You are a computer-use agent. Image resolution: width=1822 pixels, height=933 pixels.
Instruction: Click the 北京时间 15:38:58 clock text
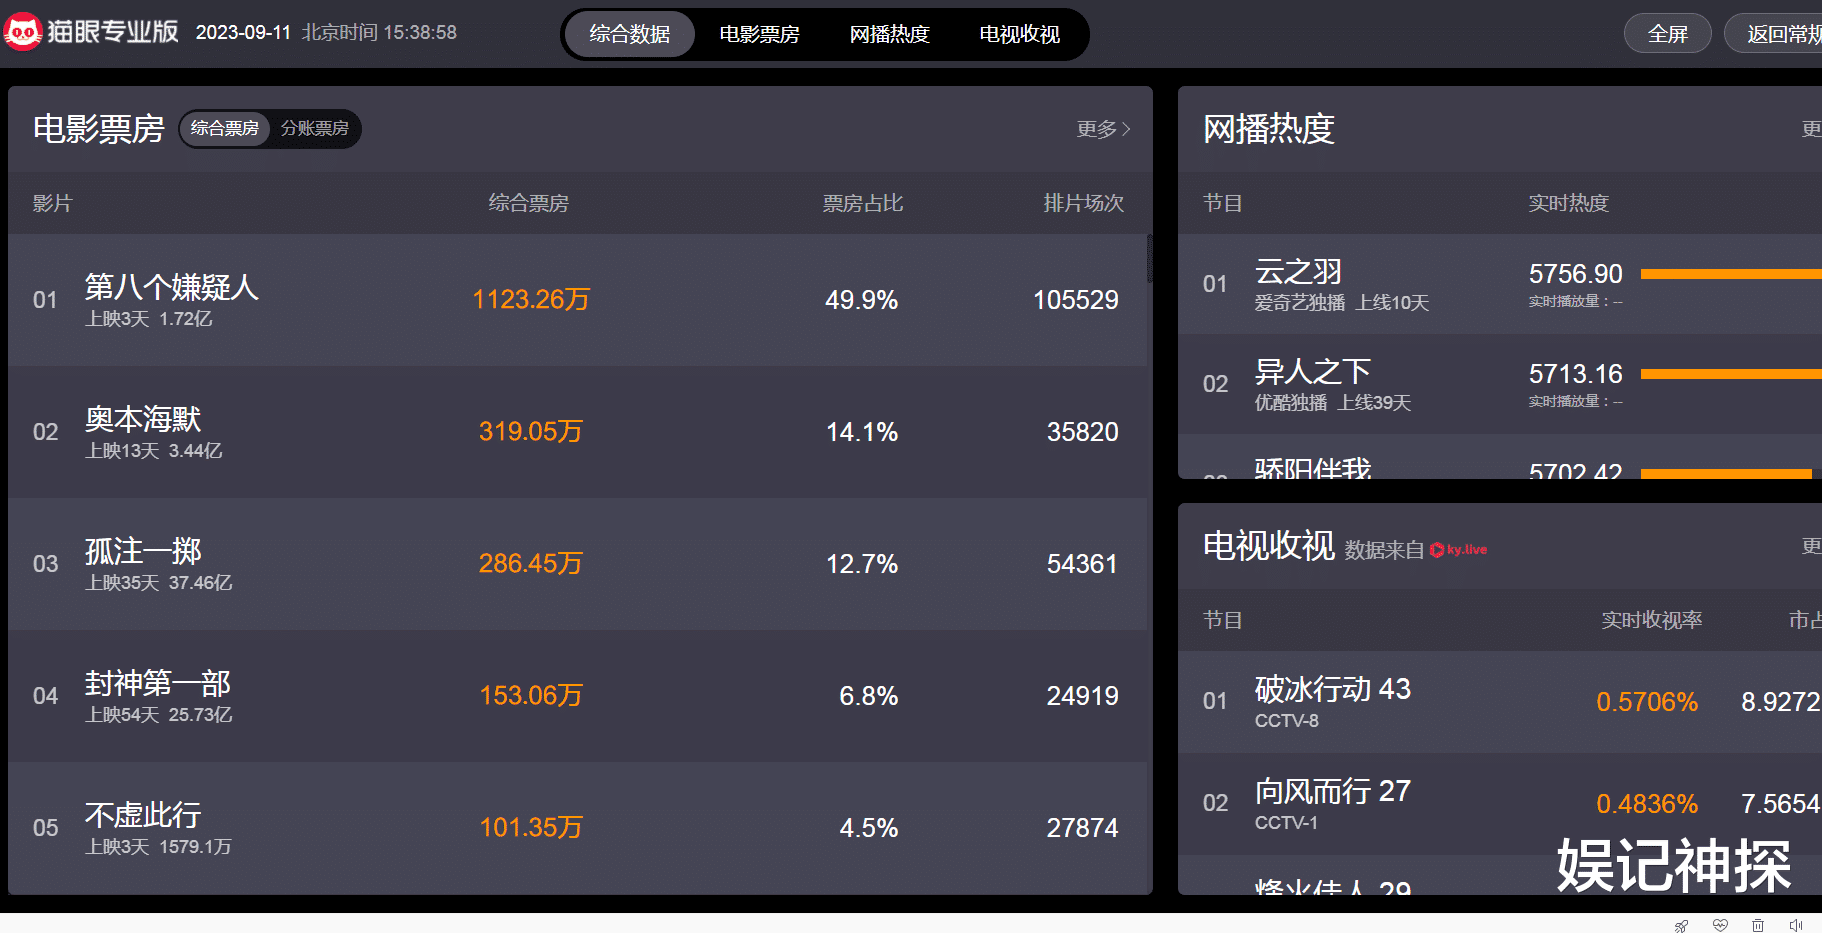[380, 32]
